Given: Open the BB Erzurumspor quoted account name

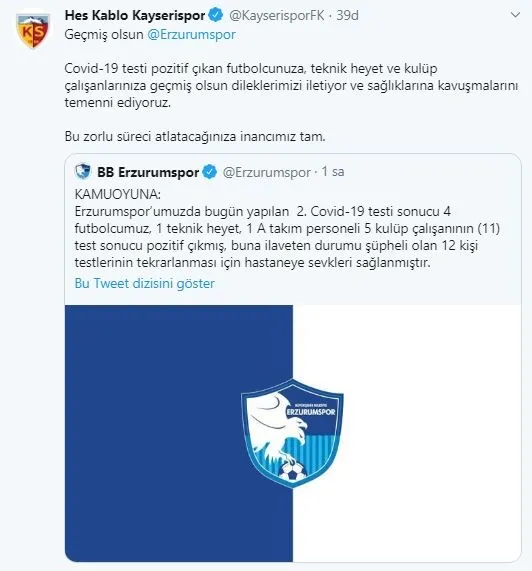Looking at the screenshot, I should tap(148, 172).
